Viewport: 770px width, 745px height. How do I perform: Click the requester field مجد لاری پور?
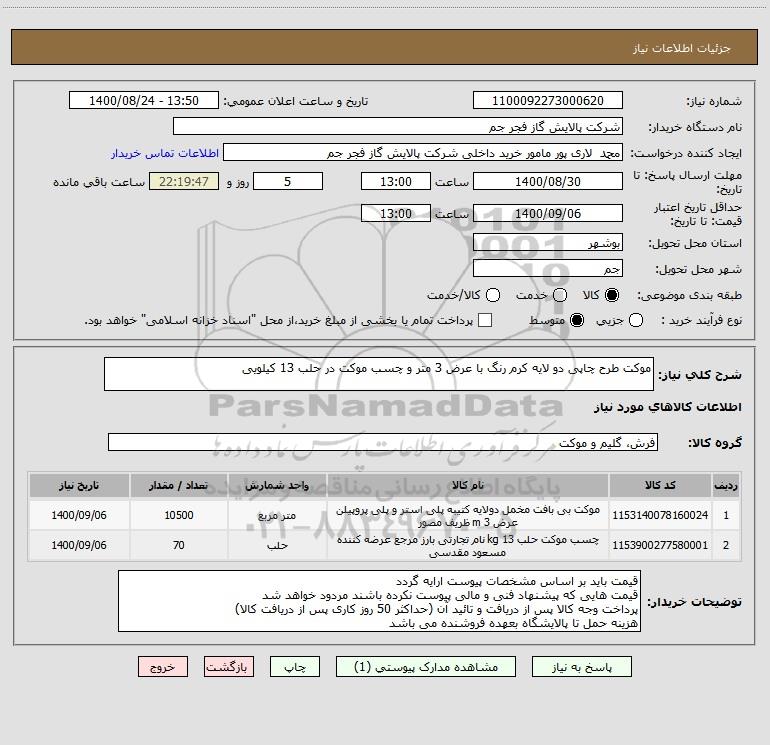[423, 153]
